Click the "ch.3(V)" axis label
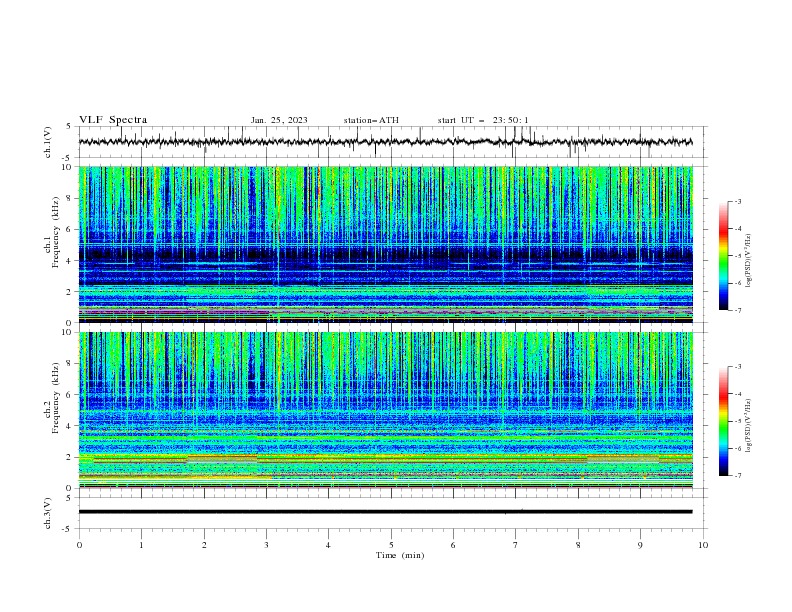 [x=48, y=513]
